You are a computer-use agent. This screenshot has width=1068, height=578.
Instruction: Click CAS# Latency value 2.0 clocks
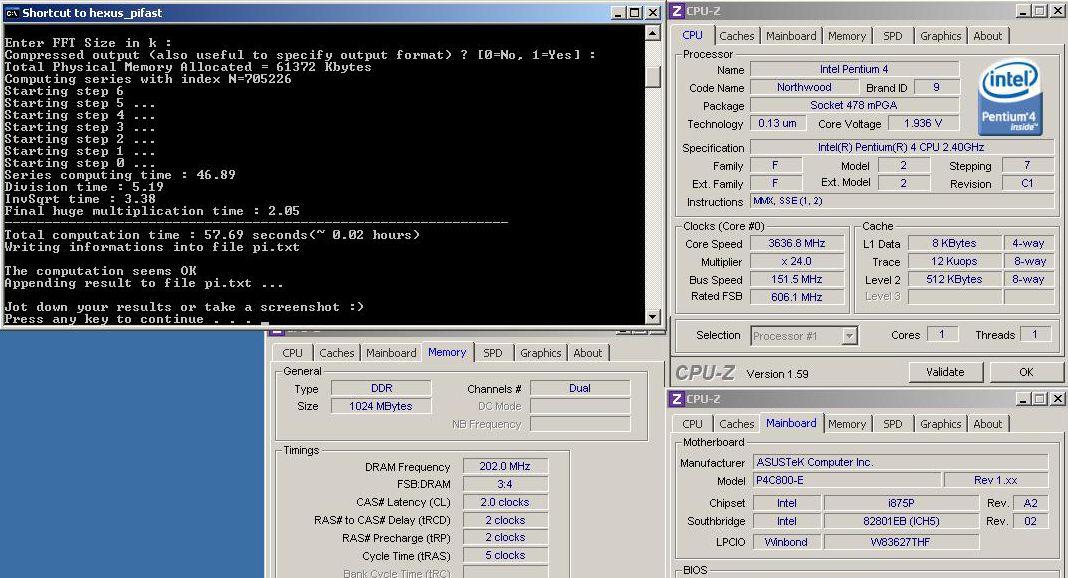[505, 502]
